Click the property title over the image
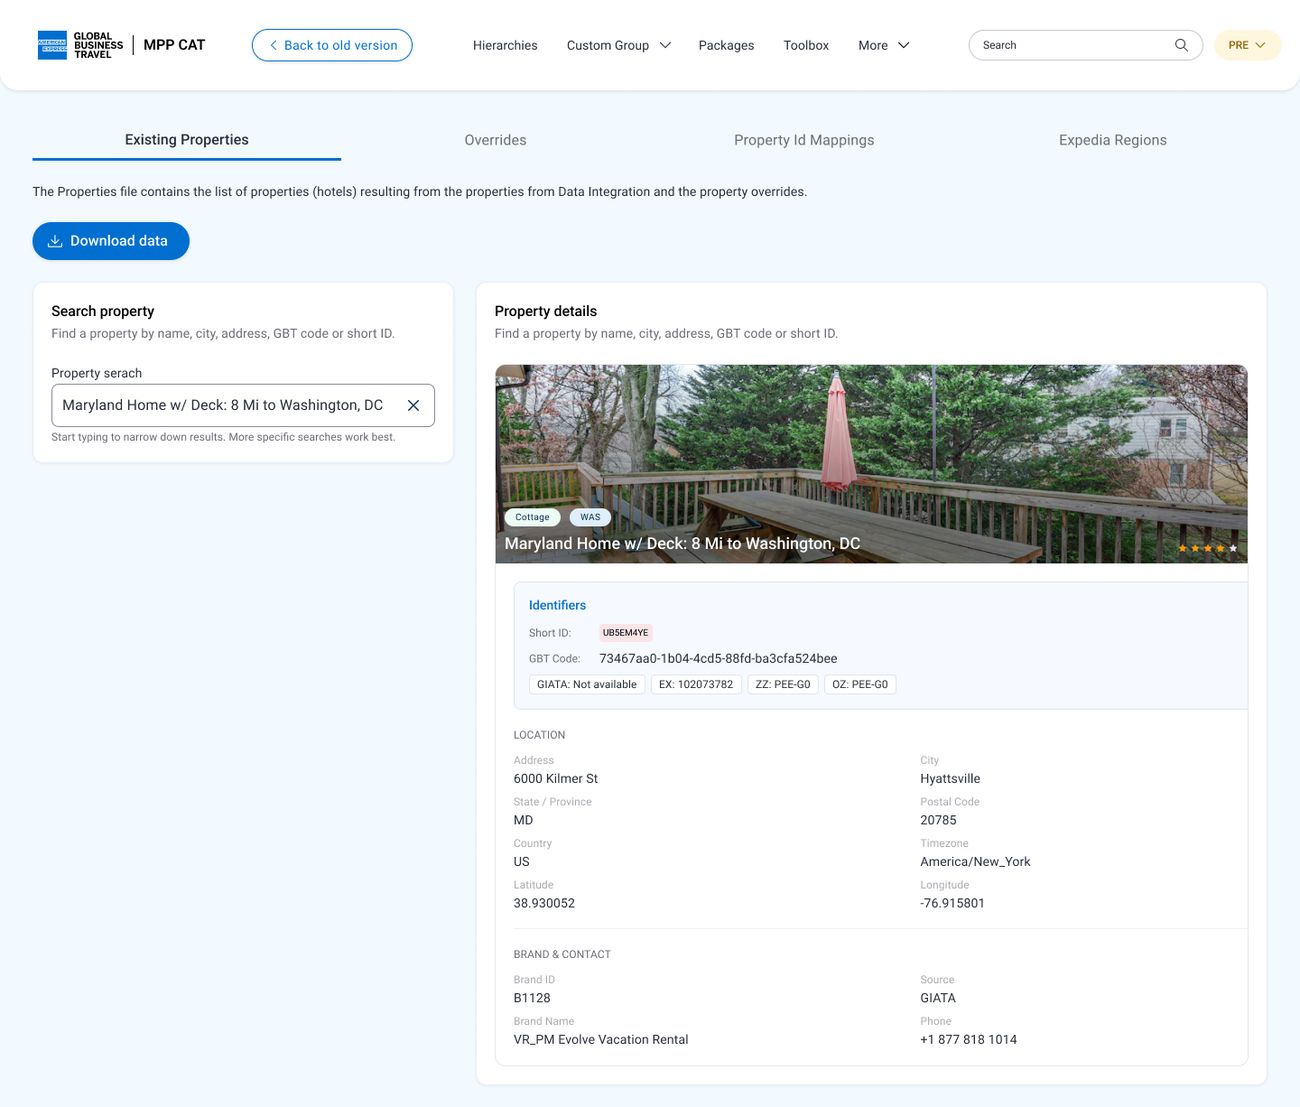 point(682,543)
